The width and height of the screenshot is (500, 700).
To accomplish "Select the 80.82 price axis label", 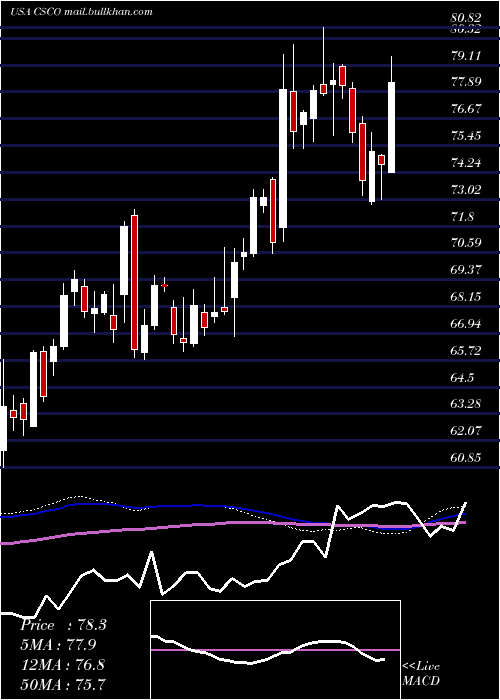I will pos(466,18).
